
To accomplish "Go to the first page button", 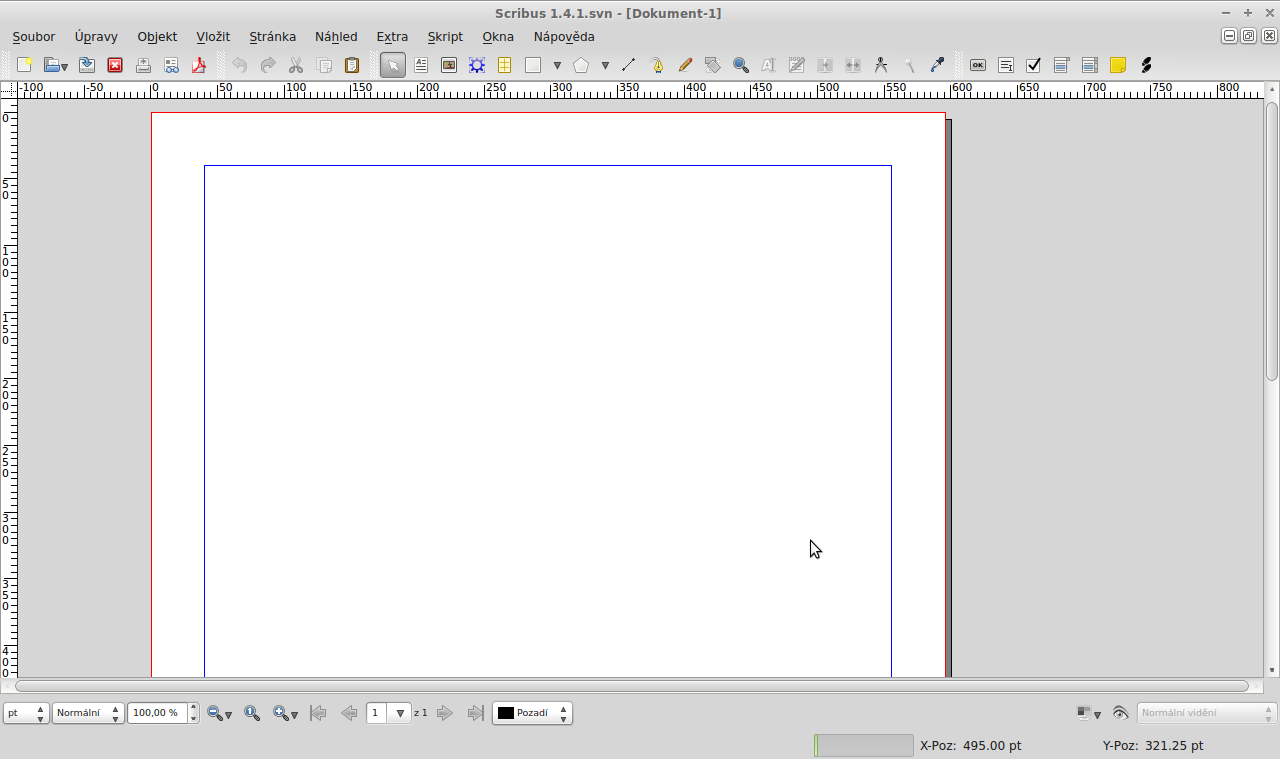I will click(x=318, y=713).
